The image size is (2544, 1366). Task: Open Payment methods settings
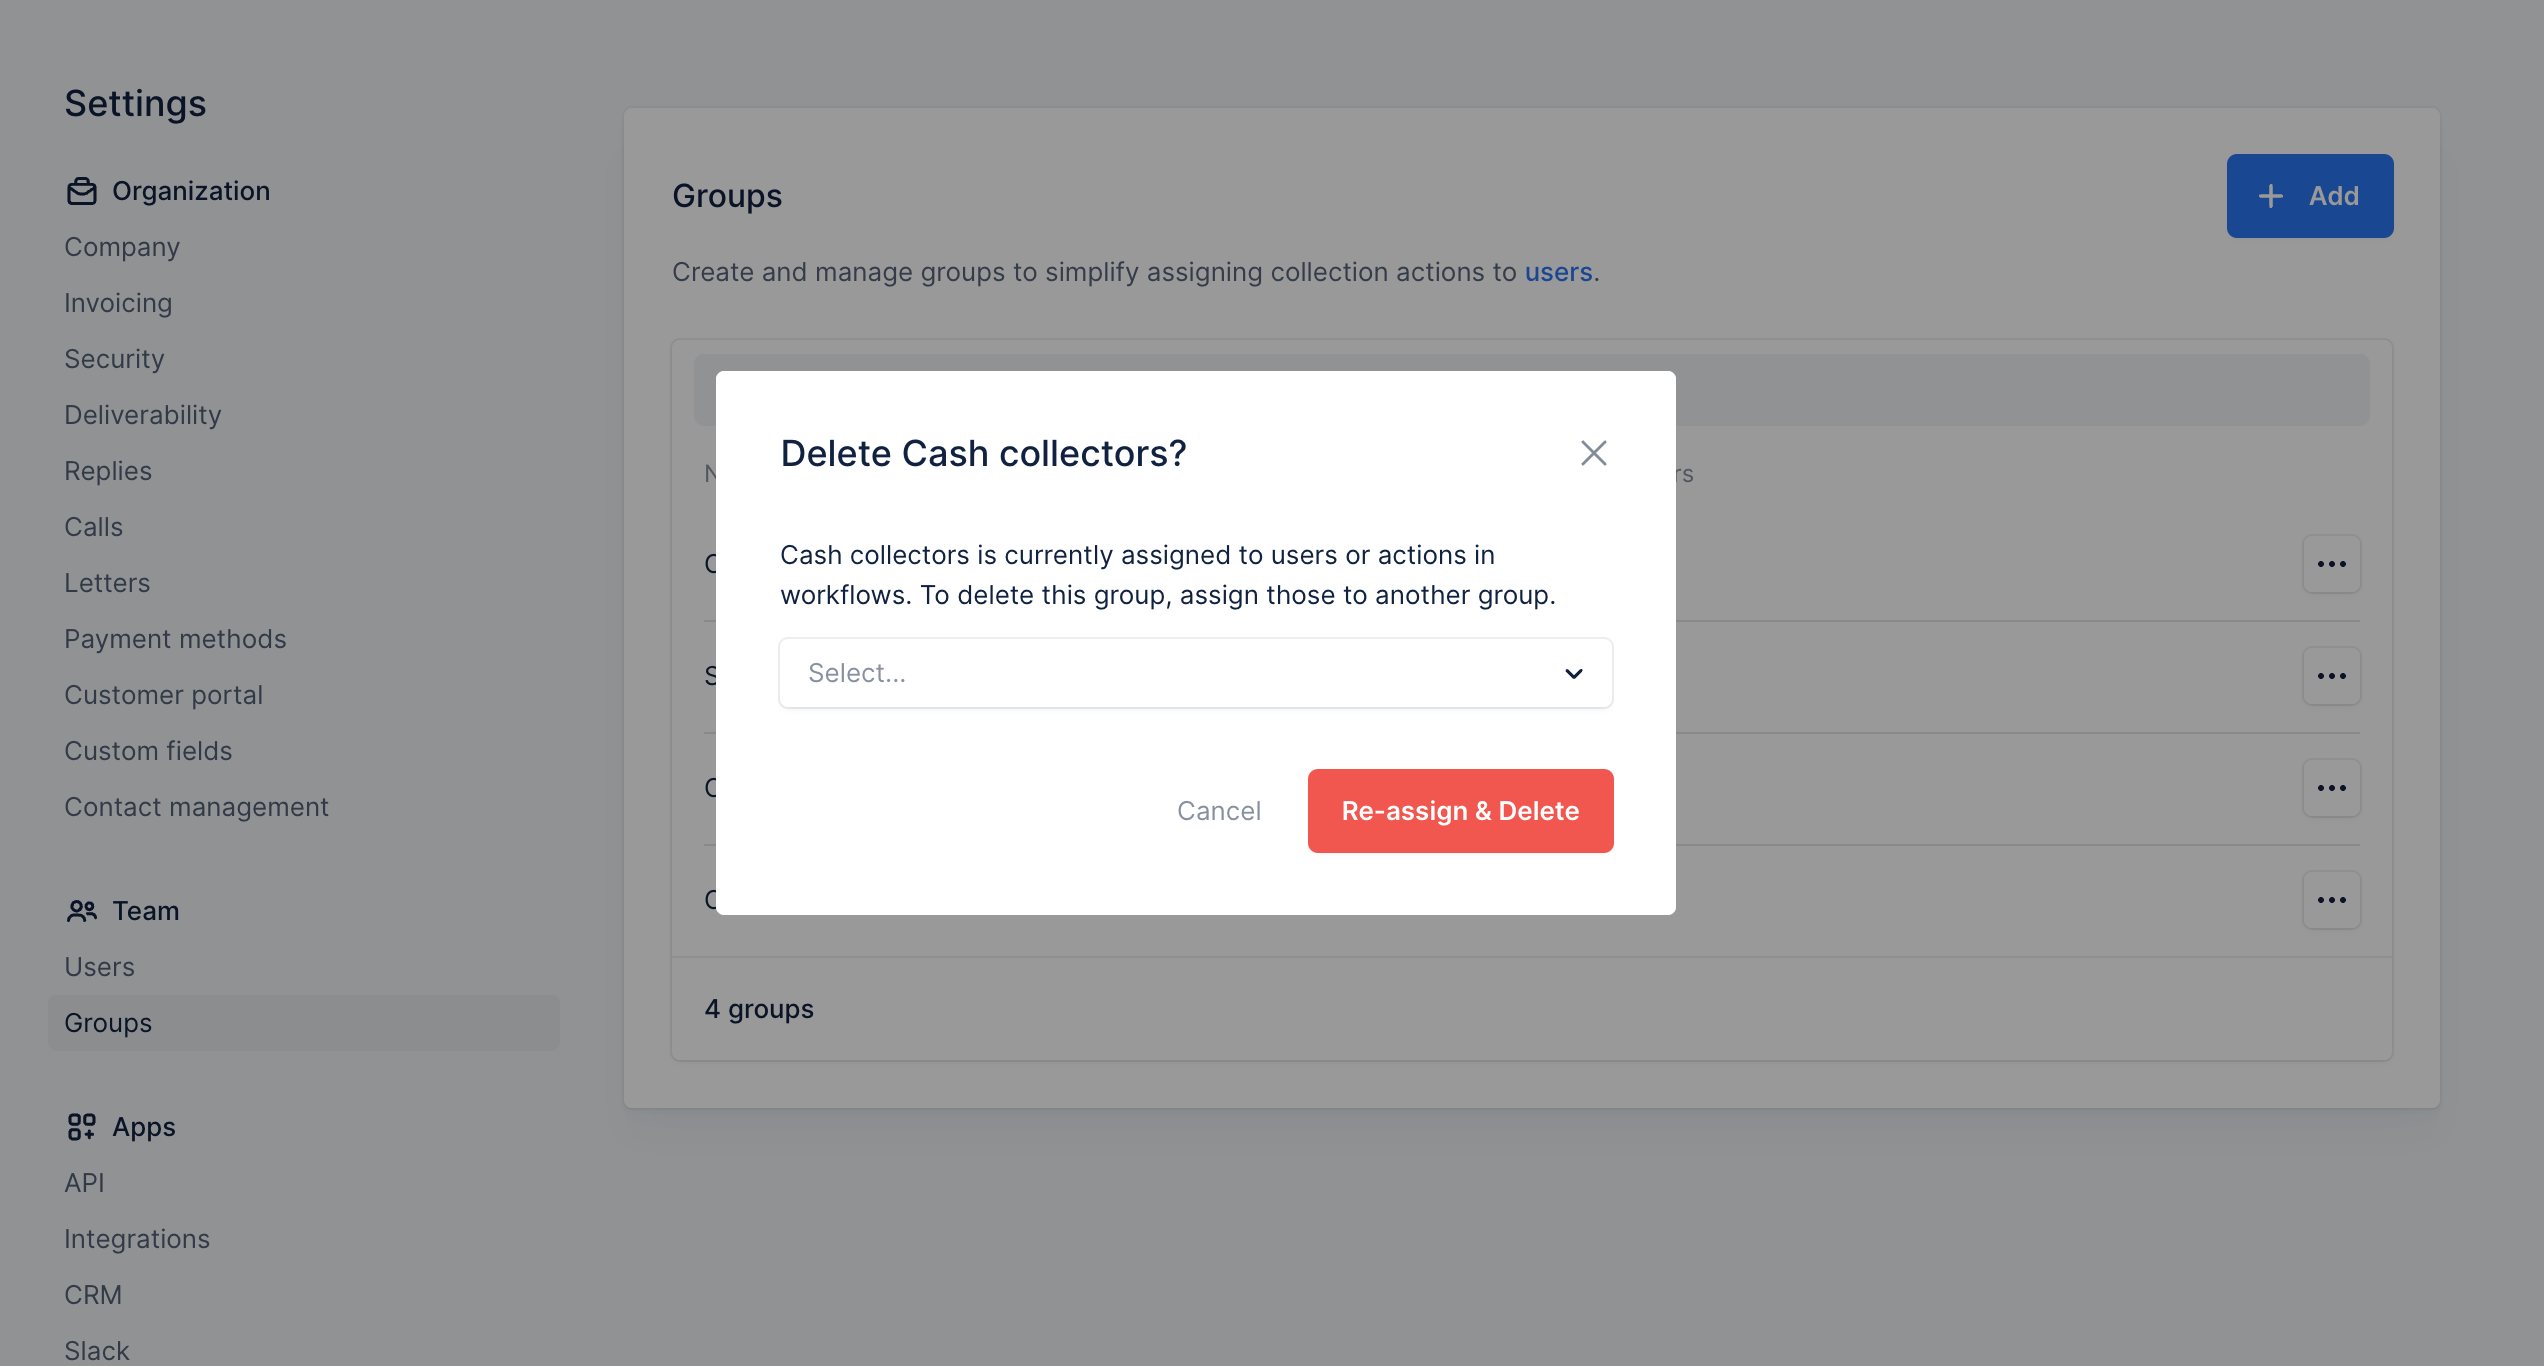[175, 639]
